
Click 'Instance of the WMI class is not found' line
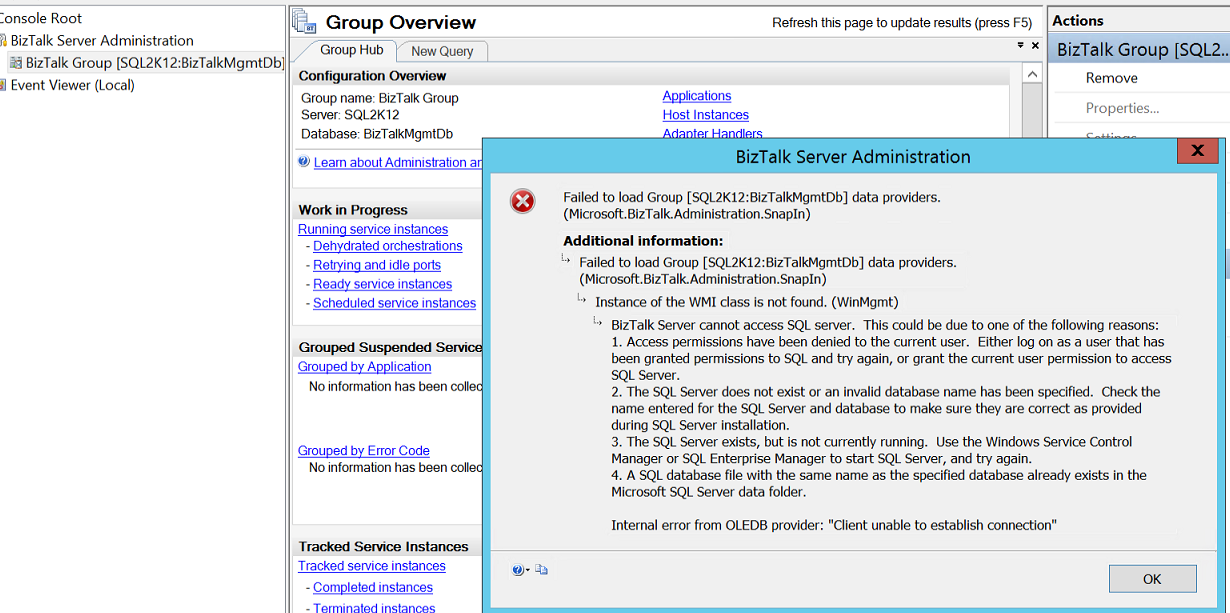tap(747, 301)
